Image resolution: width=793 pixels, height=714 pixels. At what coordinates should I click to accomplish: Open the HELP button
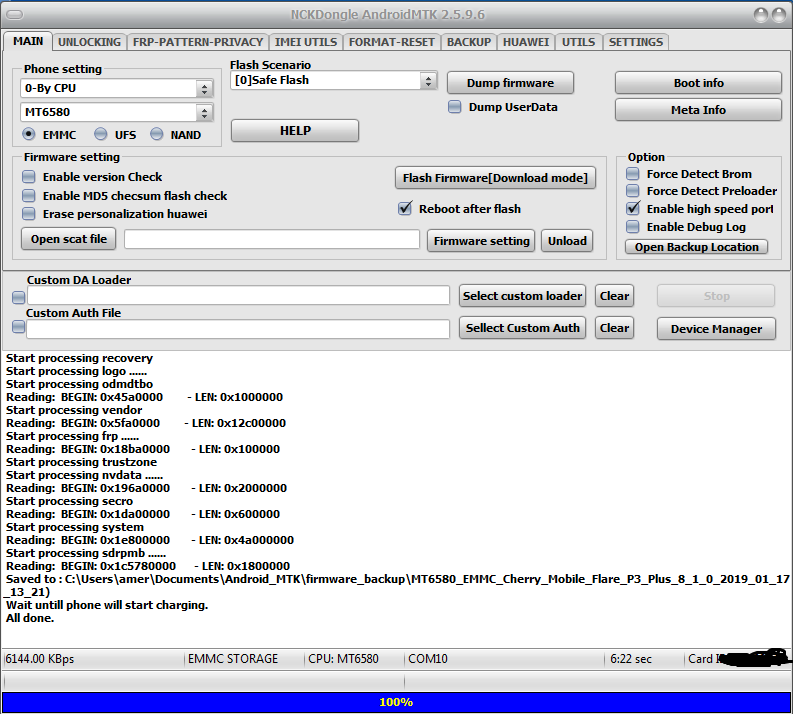click(295, 130)
